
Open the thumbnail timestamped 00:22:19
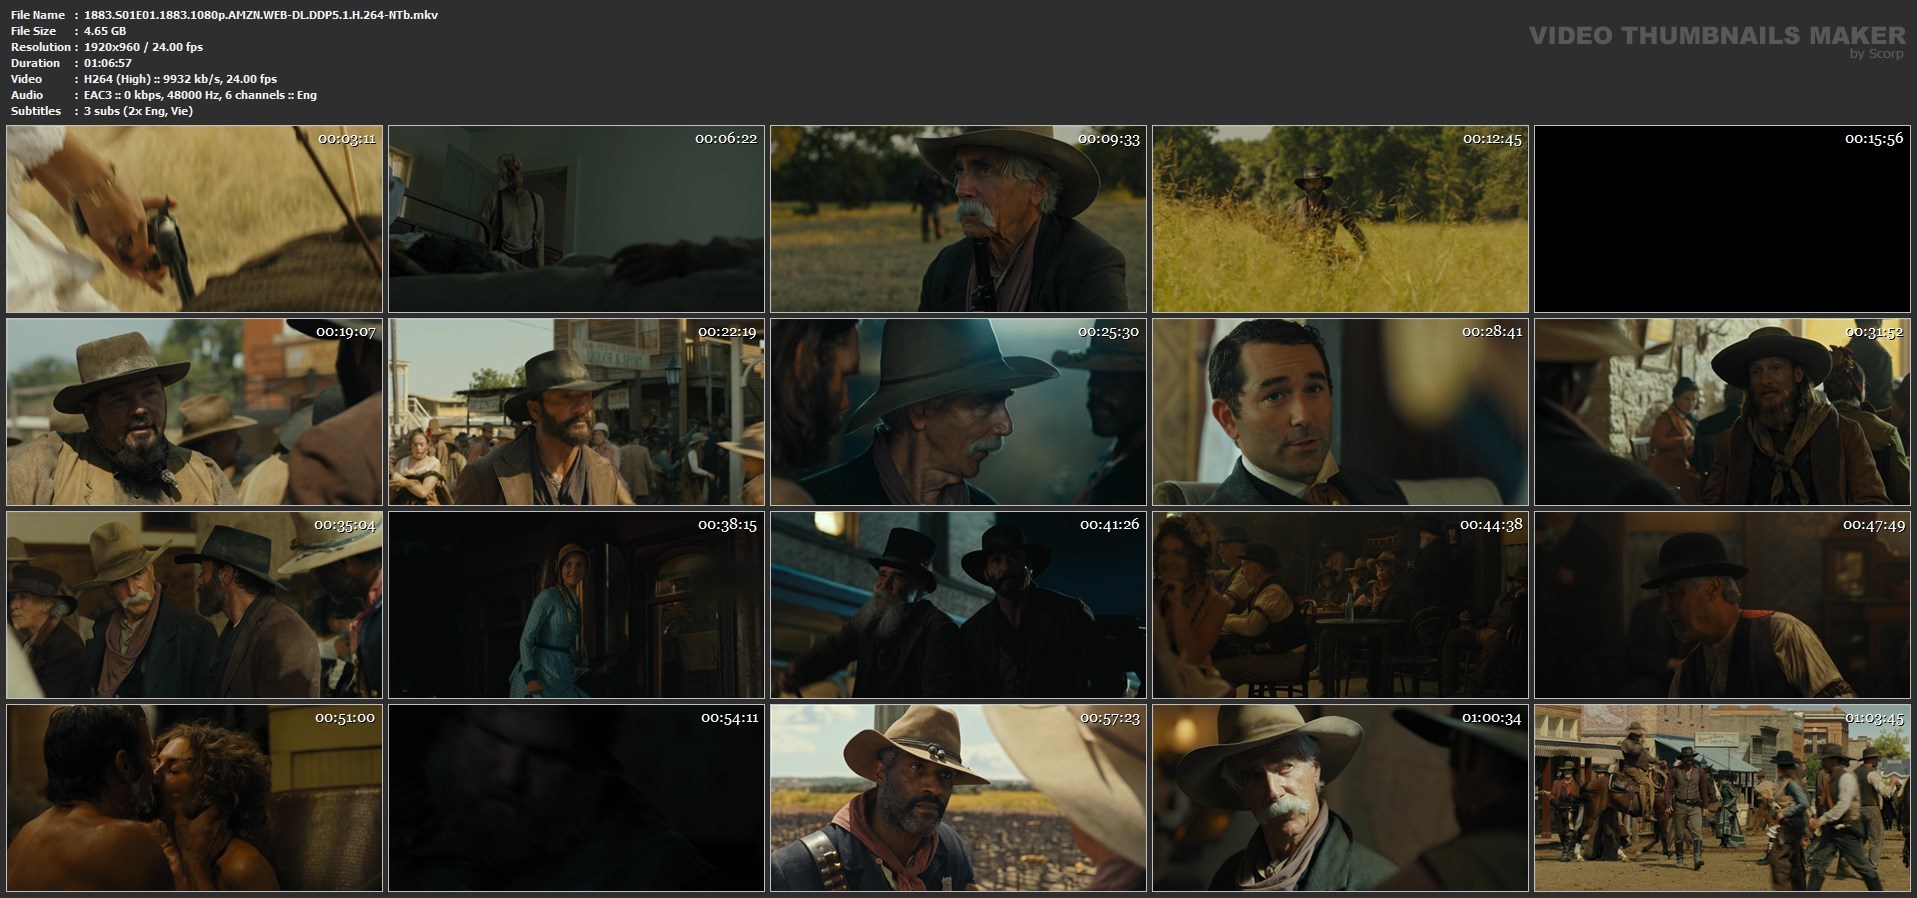pos(576,412)
